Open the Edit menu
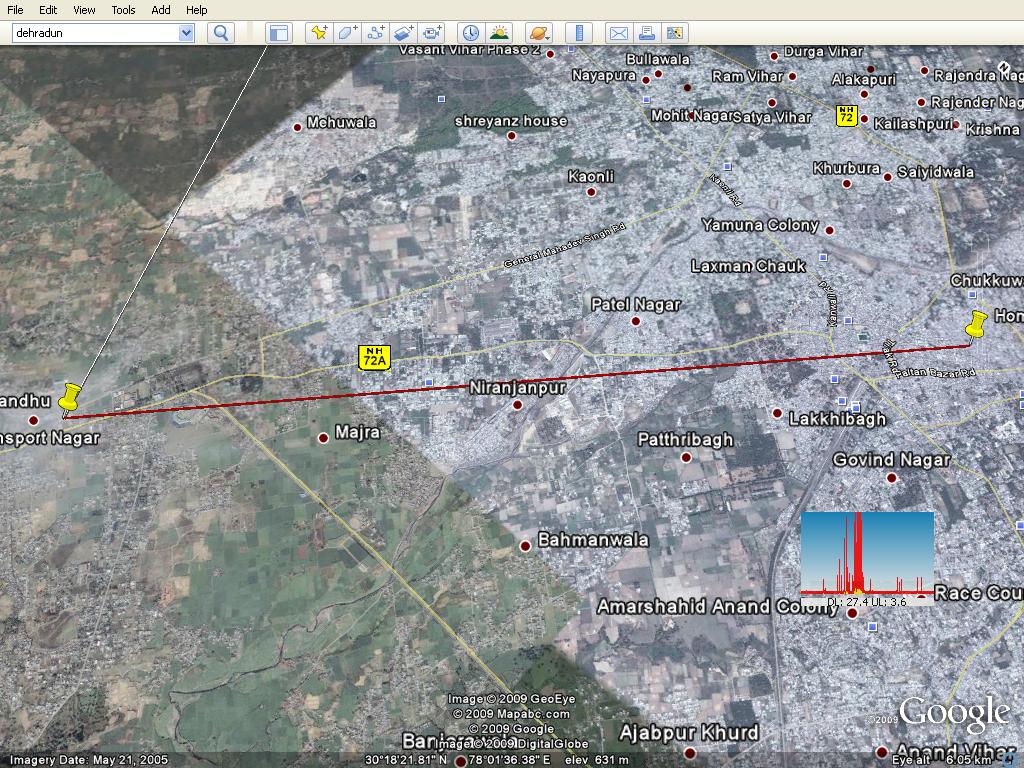The image size is (1024, 768). tap(48, 10)
